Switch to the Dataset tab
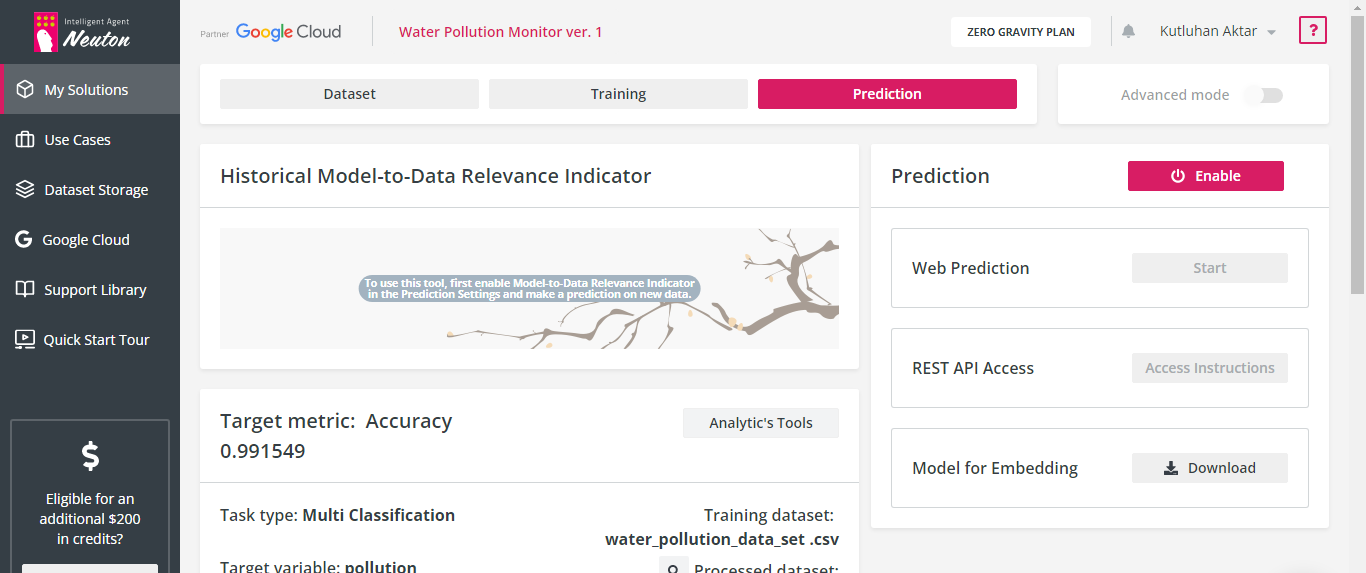Screen dimensions: 1366x573 349,94
